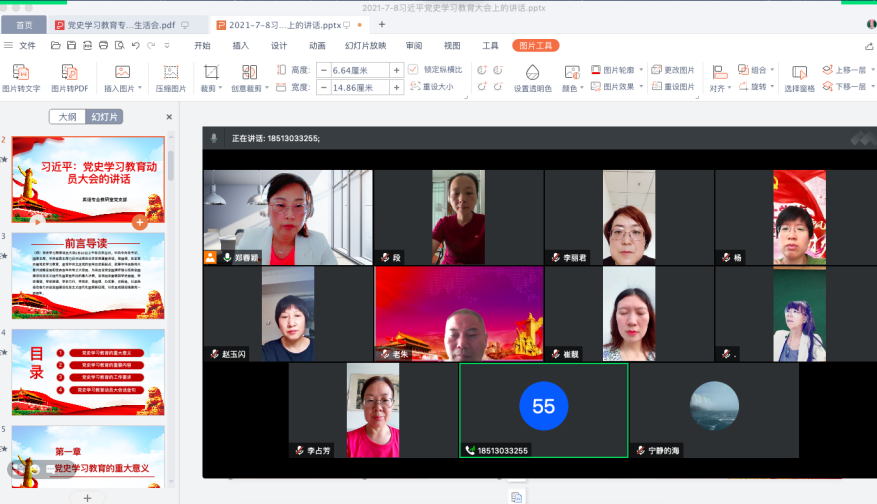Image resolution: width=877 pixels, height=504 pixels.
Task: Select the 压缩图片 compress picture tool
Action: point(170,73)
